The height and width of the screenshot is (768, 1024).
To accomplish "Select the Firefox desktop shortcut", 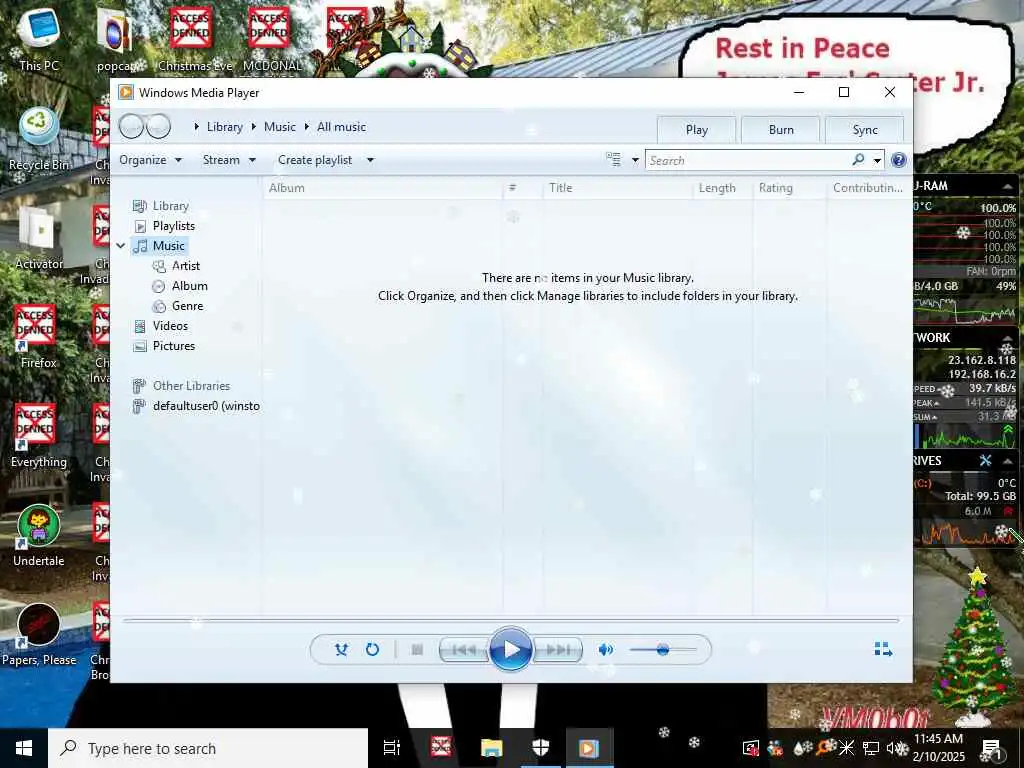I will [37, 337].
